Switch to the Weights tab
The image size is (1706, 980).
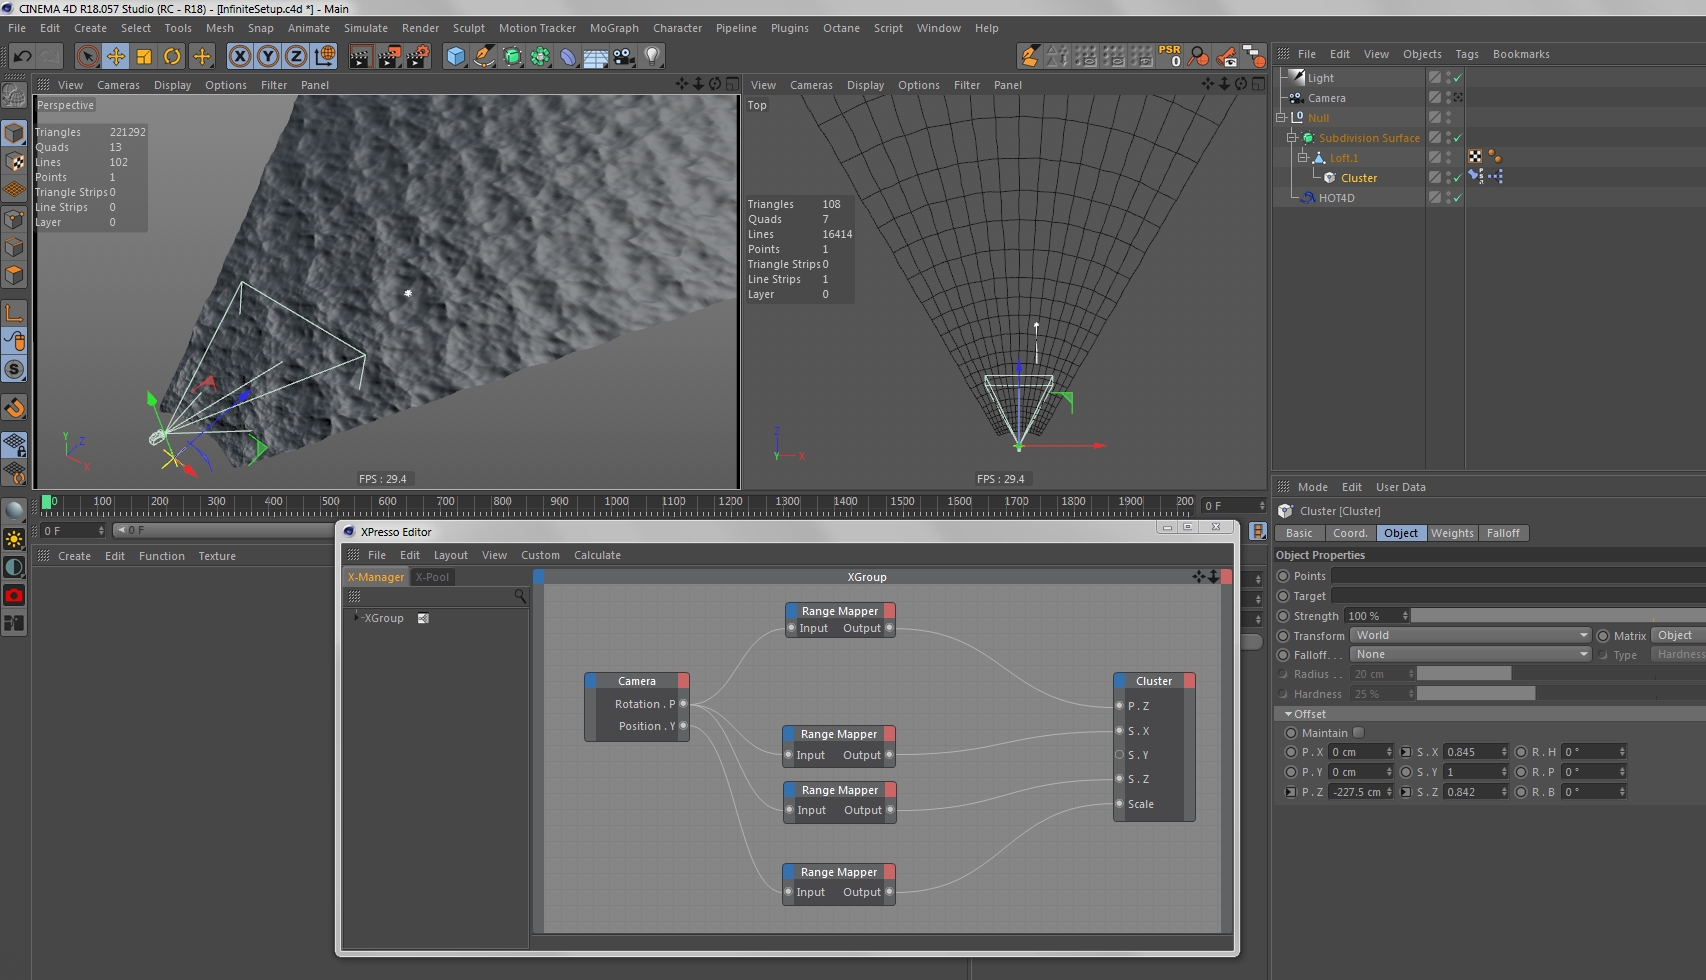1451,533
